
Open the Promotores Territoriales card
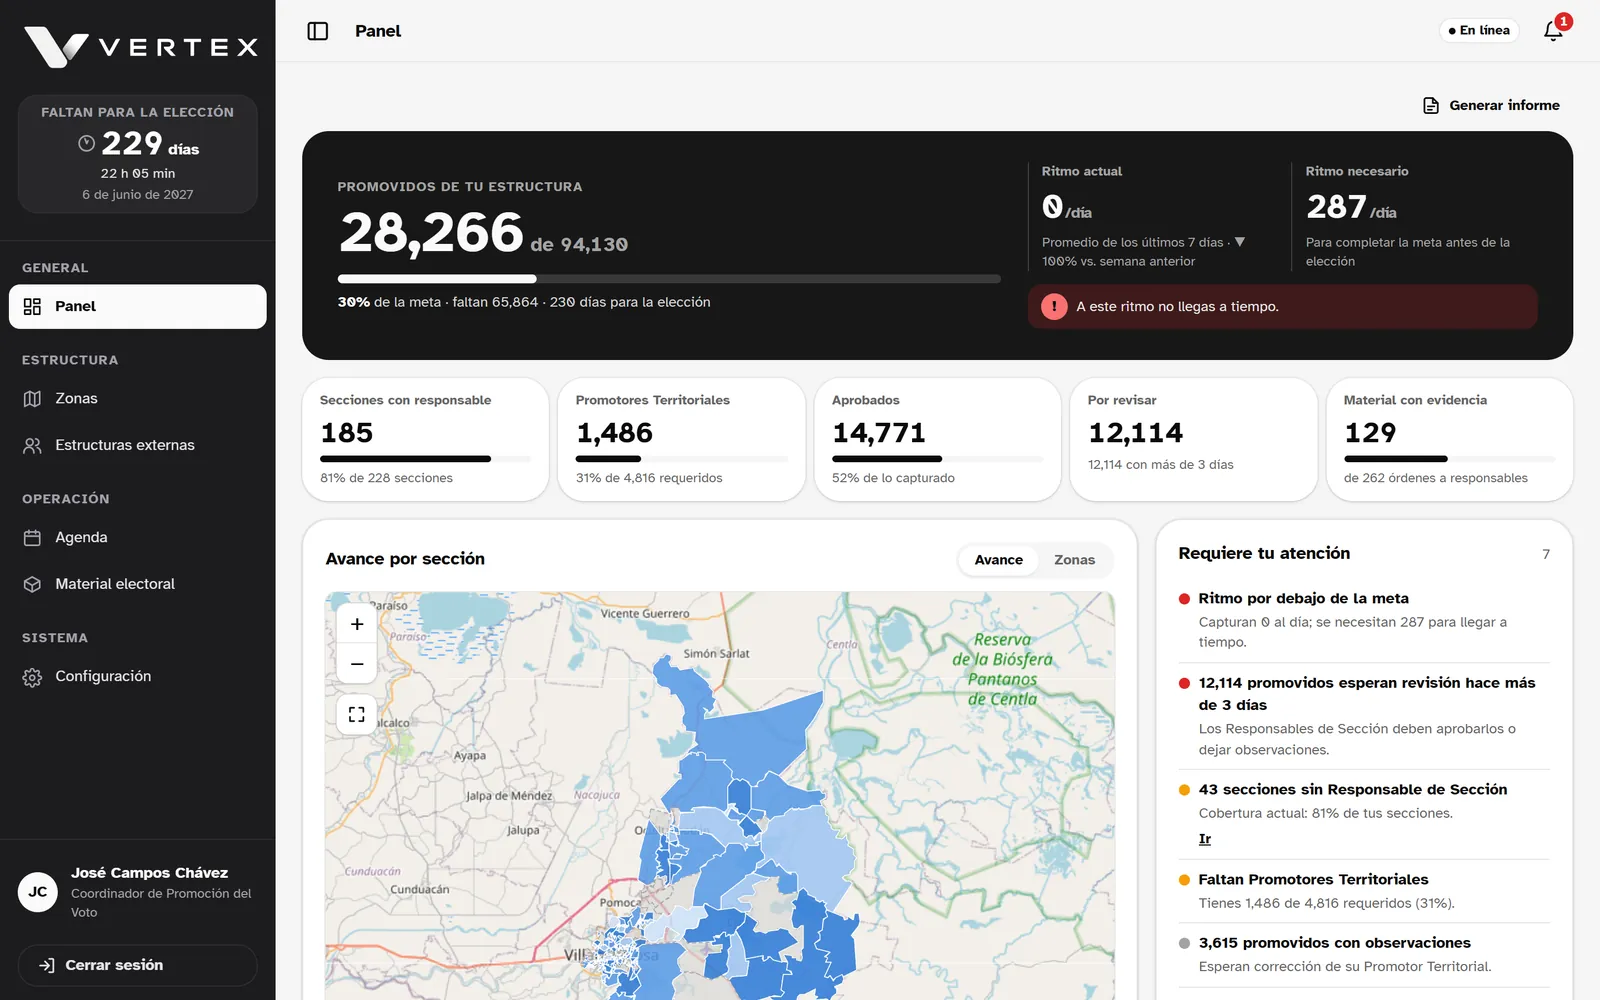tap(681, 440)
